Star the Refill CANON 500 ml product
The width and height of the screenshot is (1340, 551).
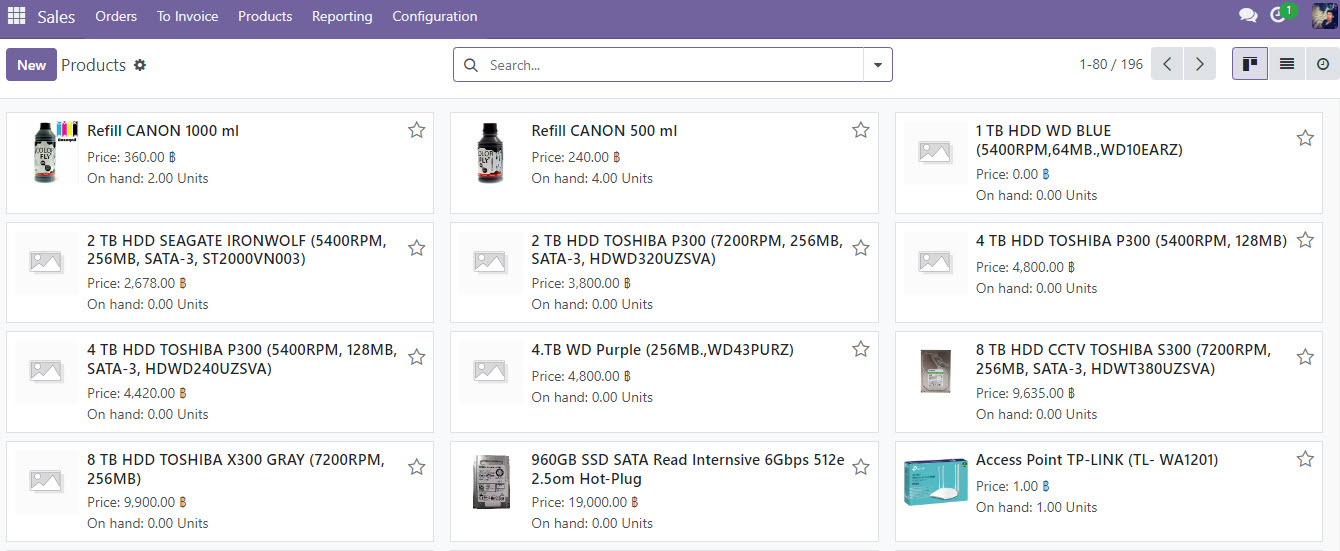[x=860, y=130]
